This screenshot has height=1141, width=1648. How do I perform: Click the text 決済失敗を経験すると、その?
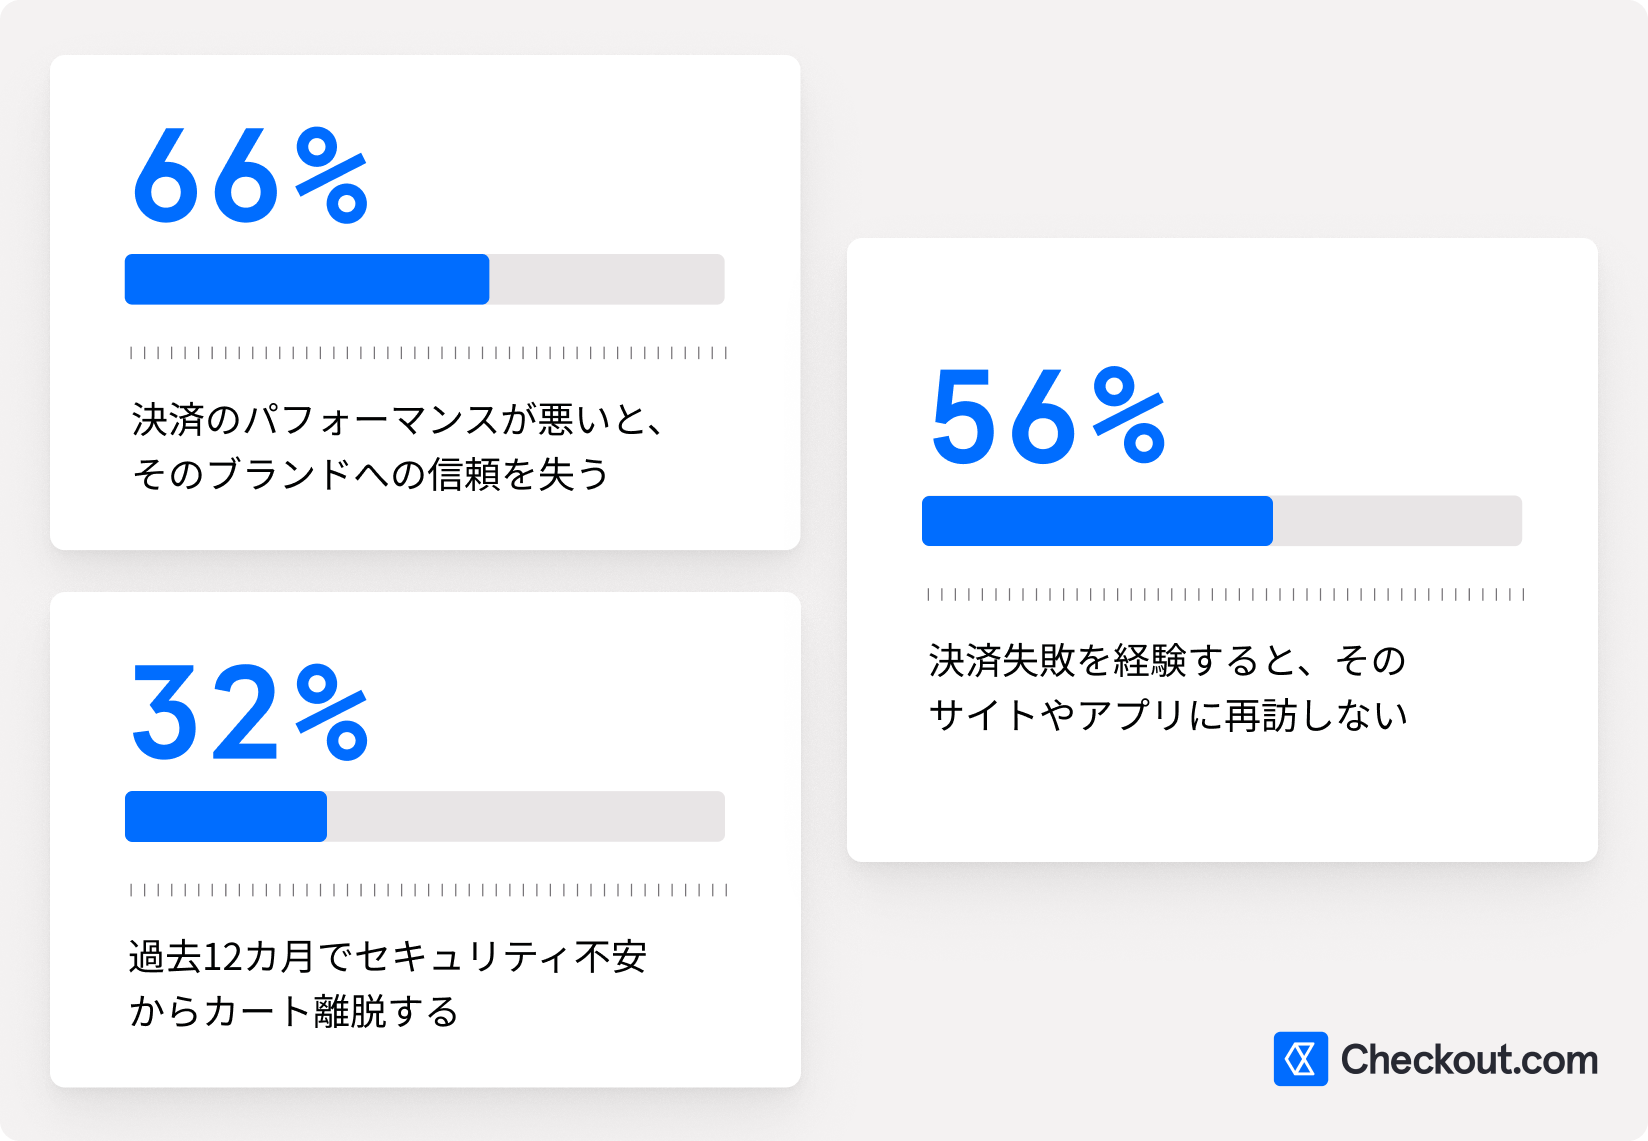click(1167, 660)
